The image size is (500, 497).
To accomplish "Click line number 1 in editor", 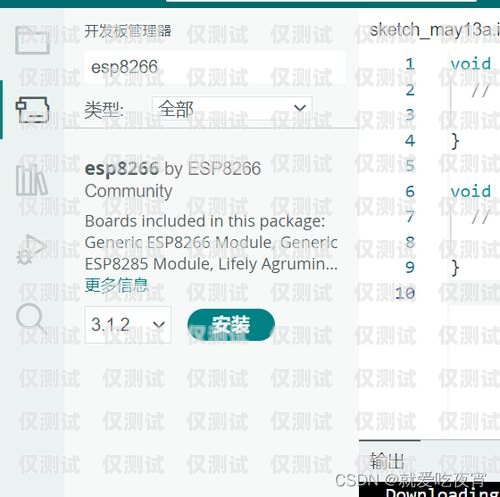I will coord(410,64).
